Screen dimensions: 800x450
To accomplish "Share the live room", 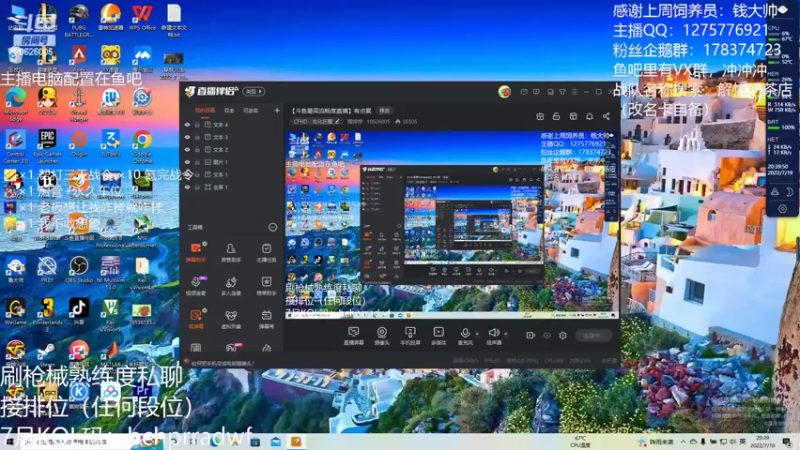I will 606,116.
